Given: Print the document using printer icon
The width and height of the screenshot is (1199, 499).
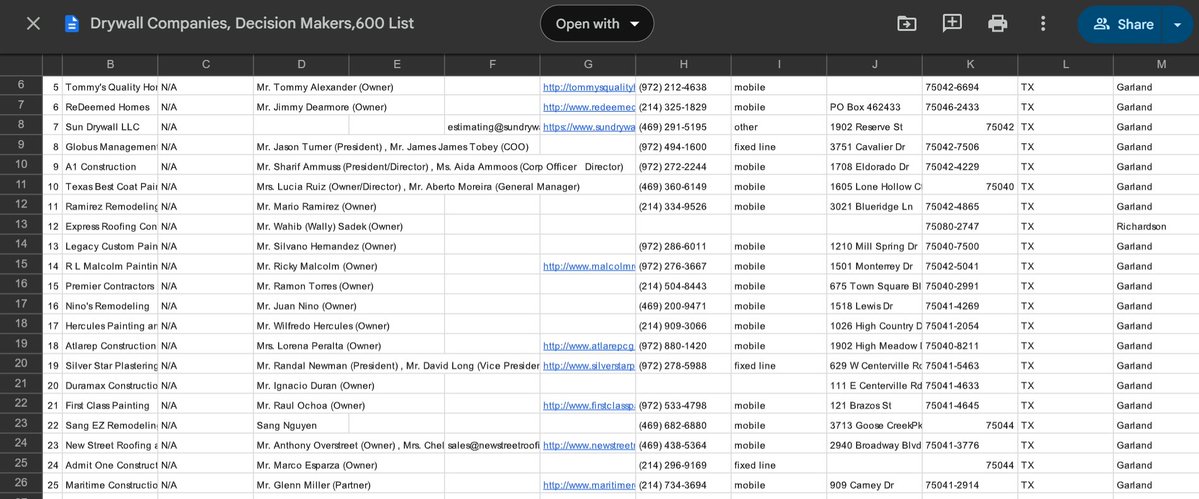Looking at the screenshot, I should (x=997, y=24).
